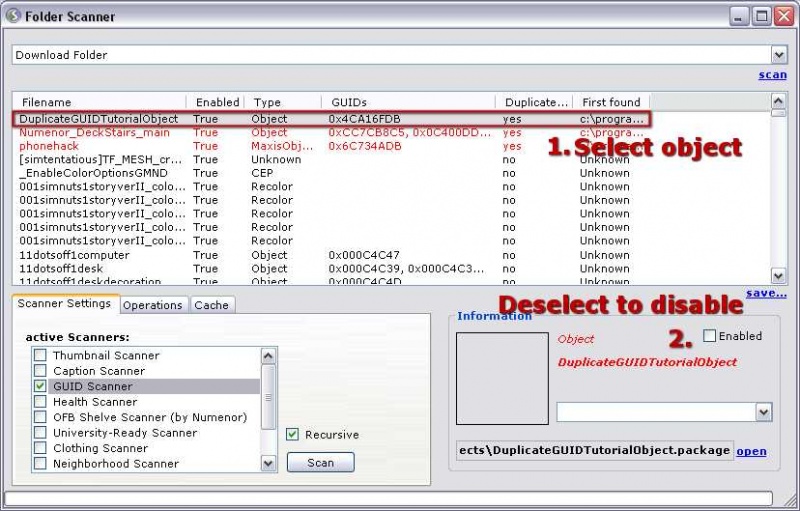Toggle the Recursive checkbox
This screenshot has height=511, width=800.
click(292, 435)
